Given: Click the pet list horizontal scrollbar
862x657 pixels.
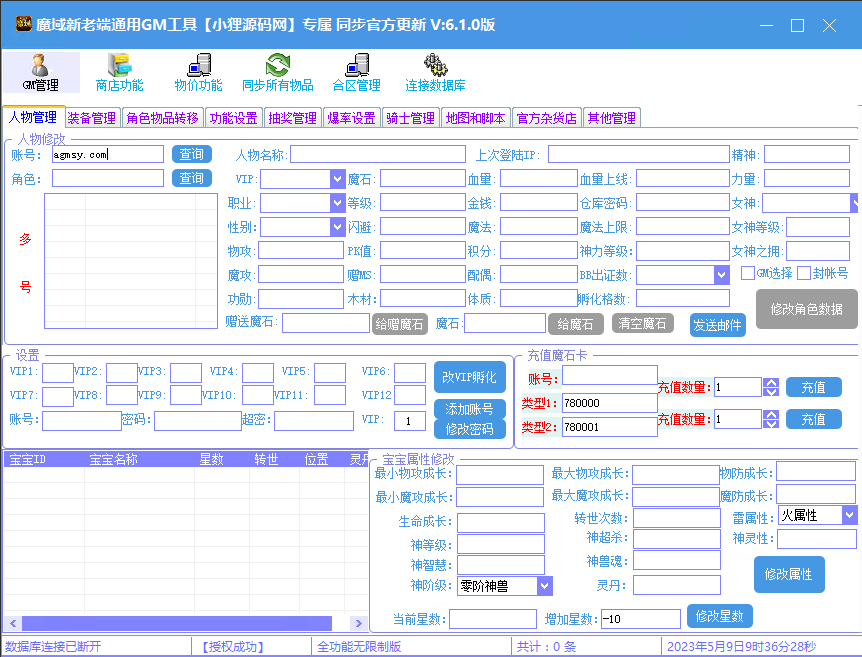Looking at the screenshot, I should pyautogui.click(x=180, y=623).
